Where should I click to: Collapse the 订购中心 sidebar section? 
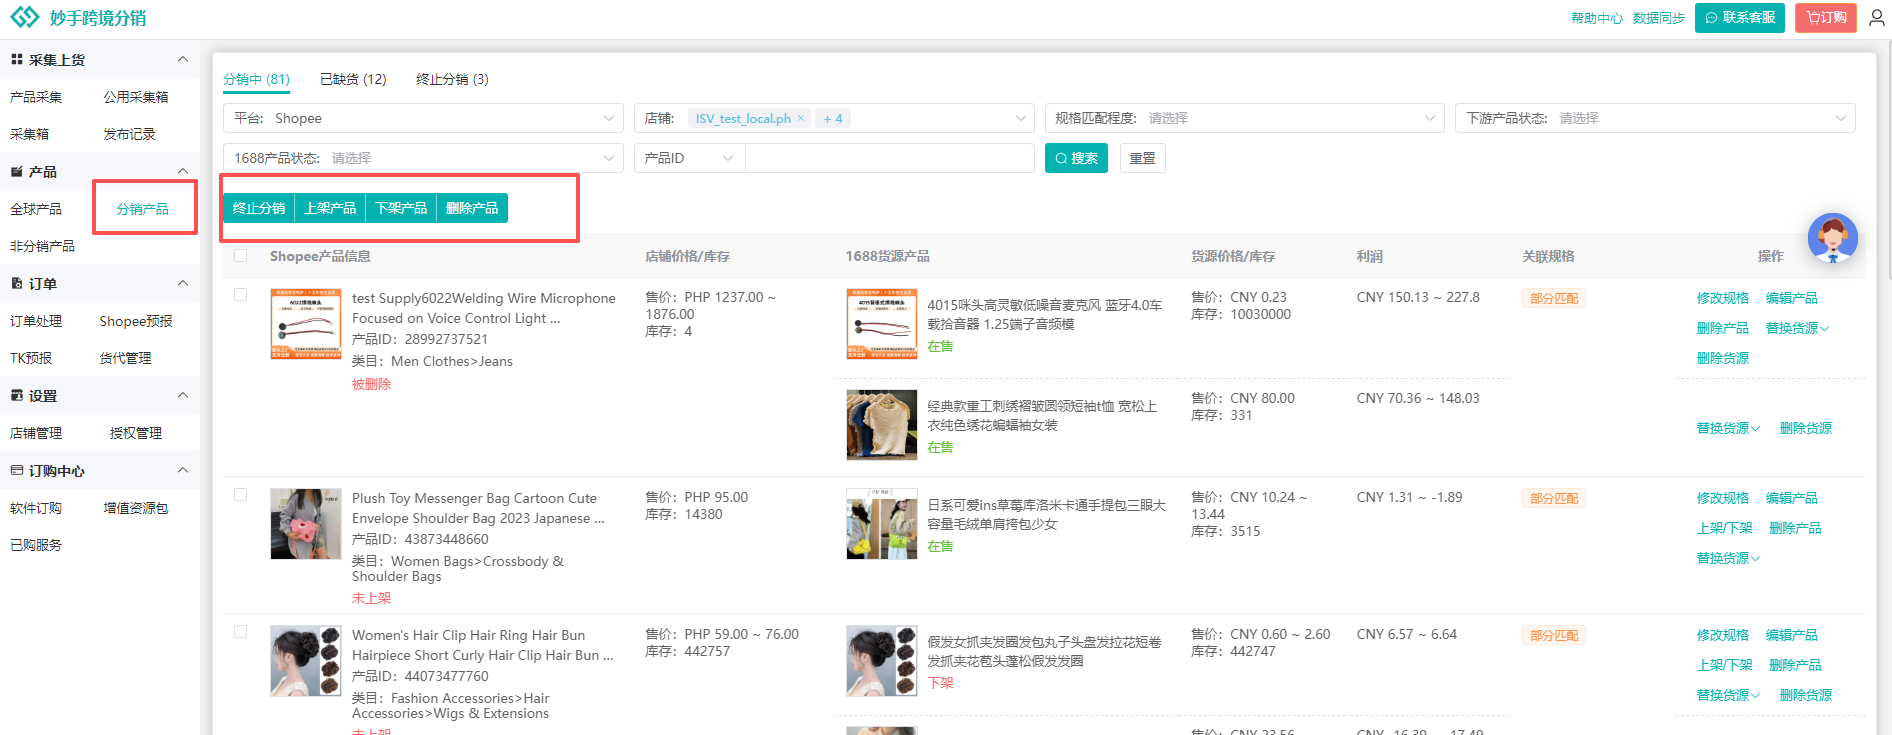point(183,470)
